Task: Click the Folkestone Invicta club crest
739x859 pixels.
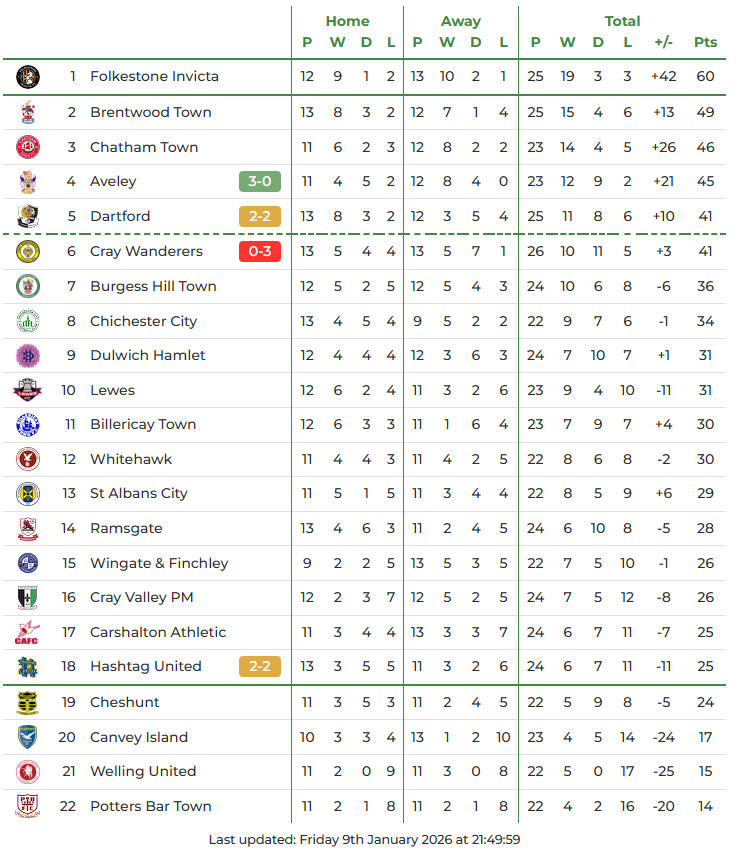Action: (28, 76)
